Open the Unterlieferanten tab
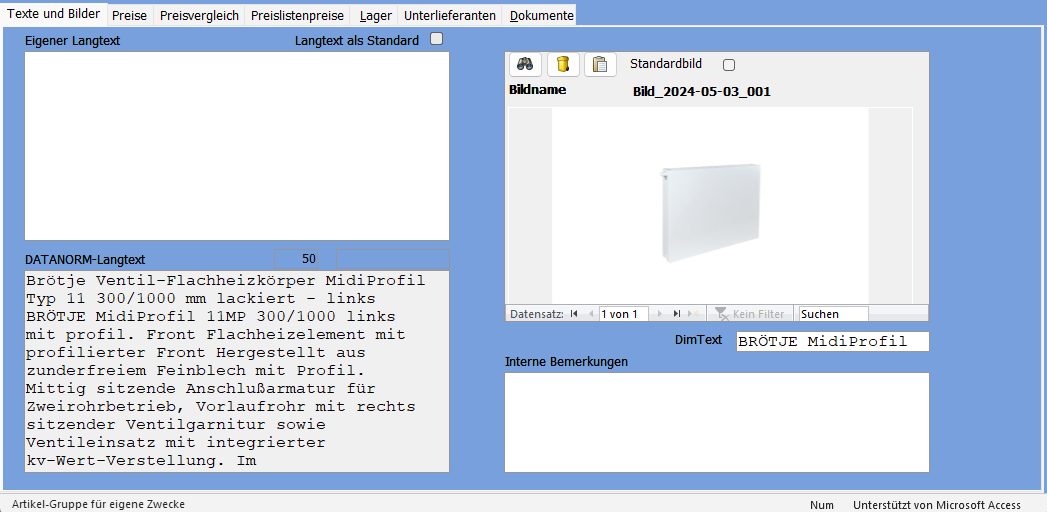The image size is (1047, 512). 449,16
